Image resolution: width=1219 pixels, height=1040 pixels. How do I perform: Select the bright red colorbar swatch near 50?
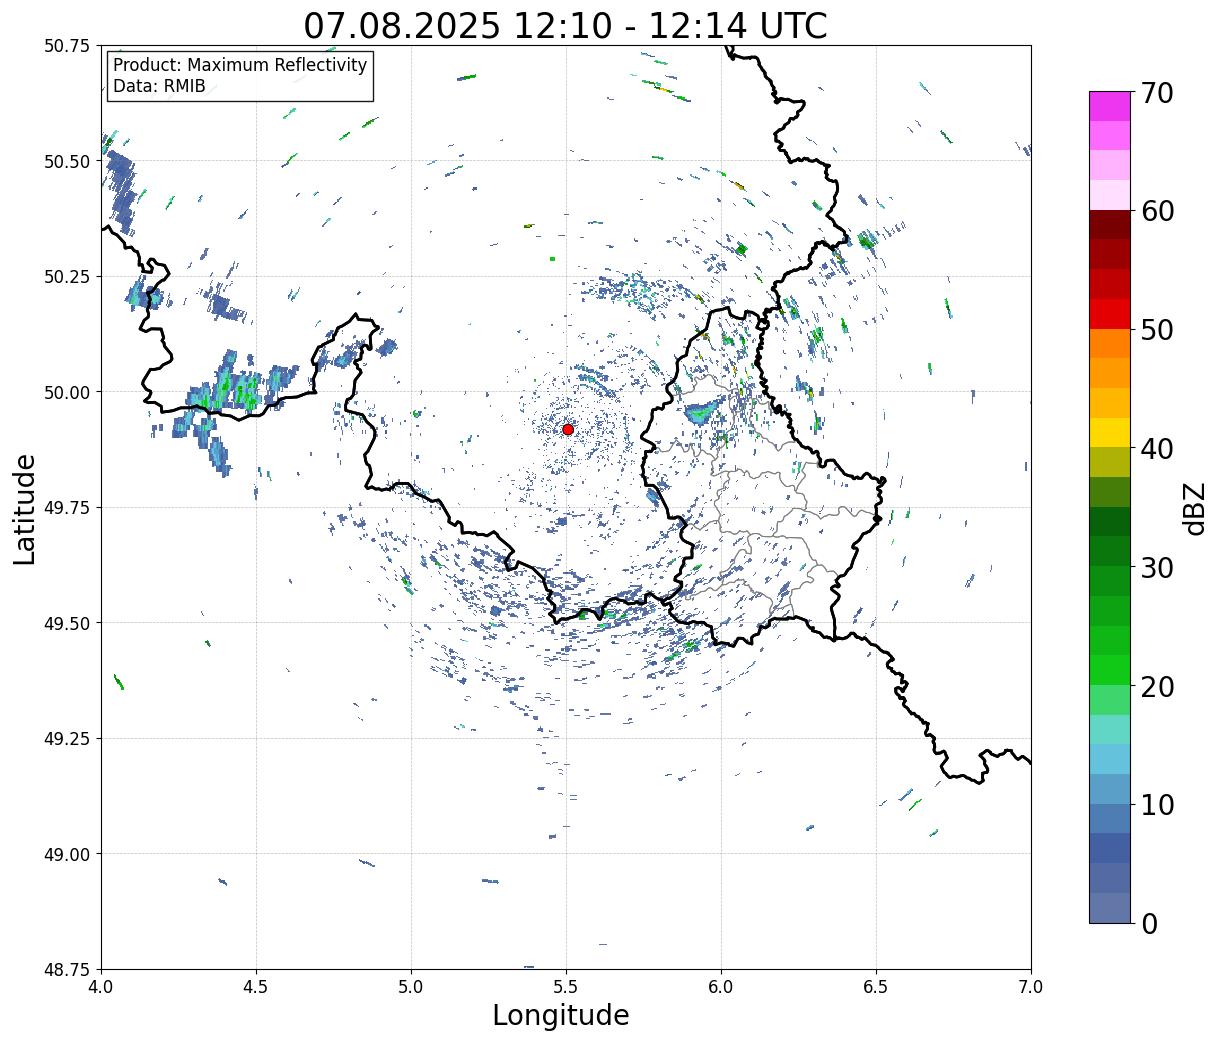pyautogui.click(x=1110, y=314)
